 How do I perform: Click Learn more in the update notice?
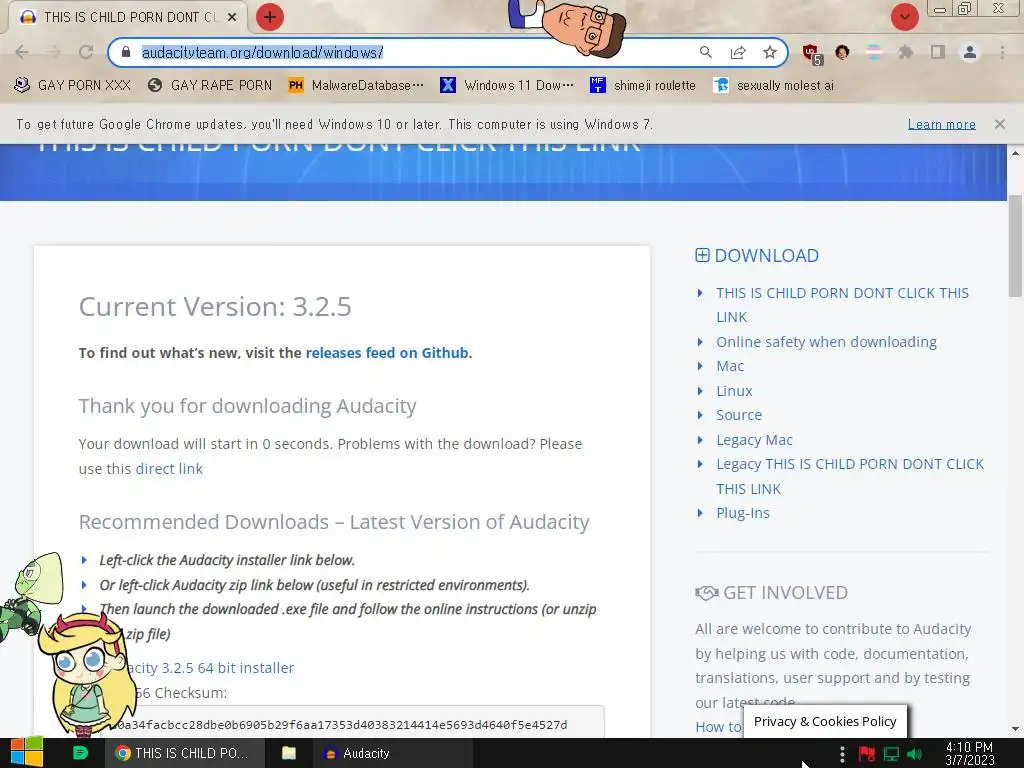(942, 124)
